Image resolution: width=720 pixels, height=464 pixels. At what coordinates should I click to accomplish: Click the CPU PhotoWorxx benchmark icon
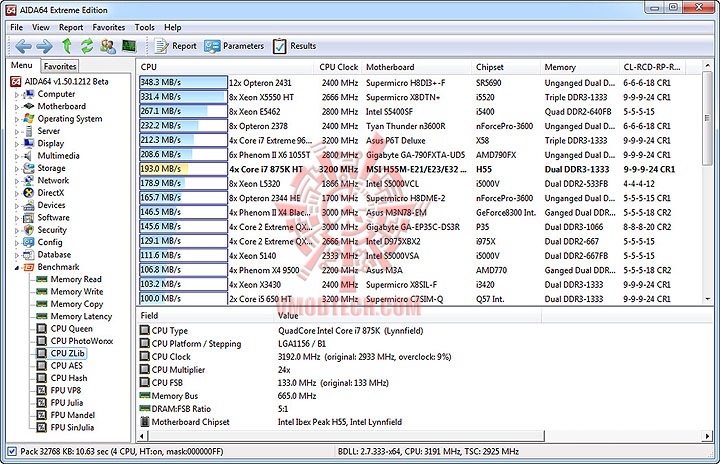[x=42, y=341]
